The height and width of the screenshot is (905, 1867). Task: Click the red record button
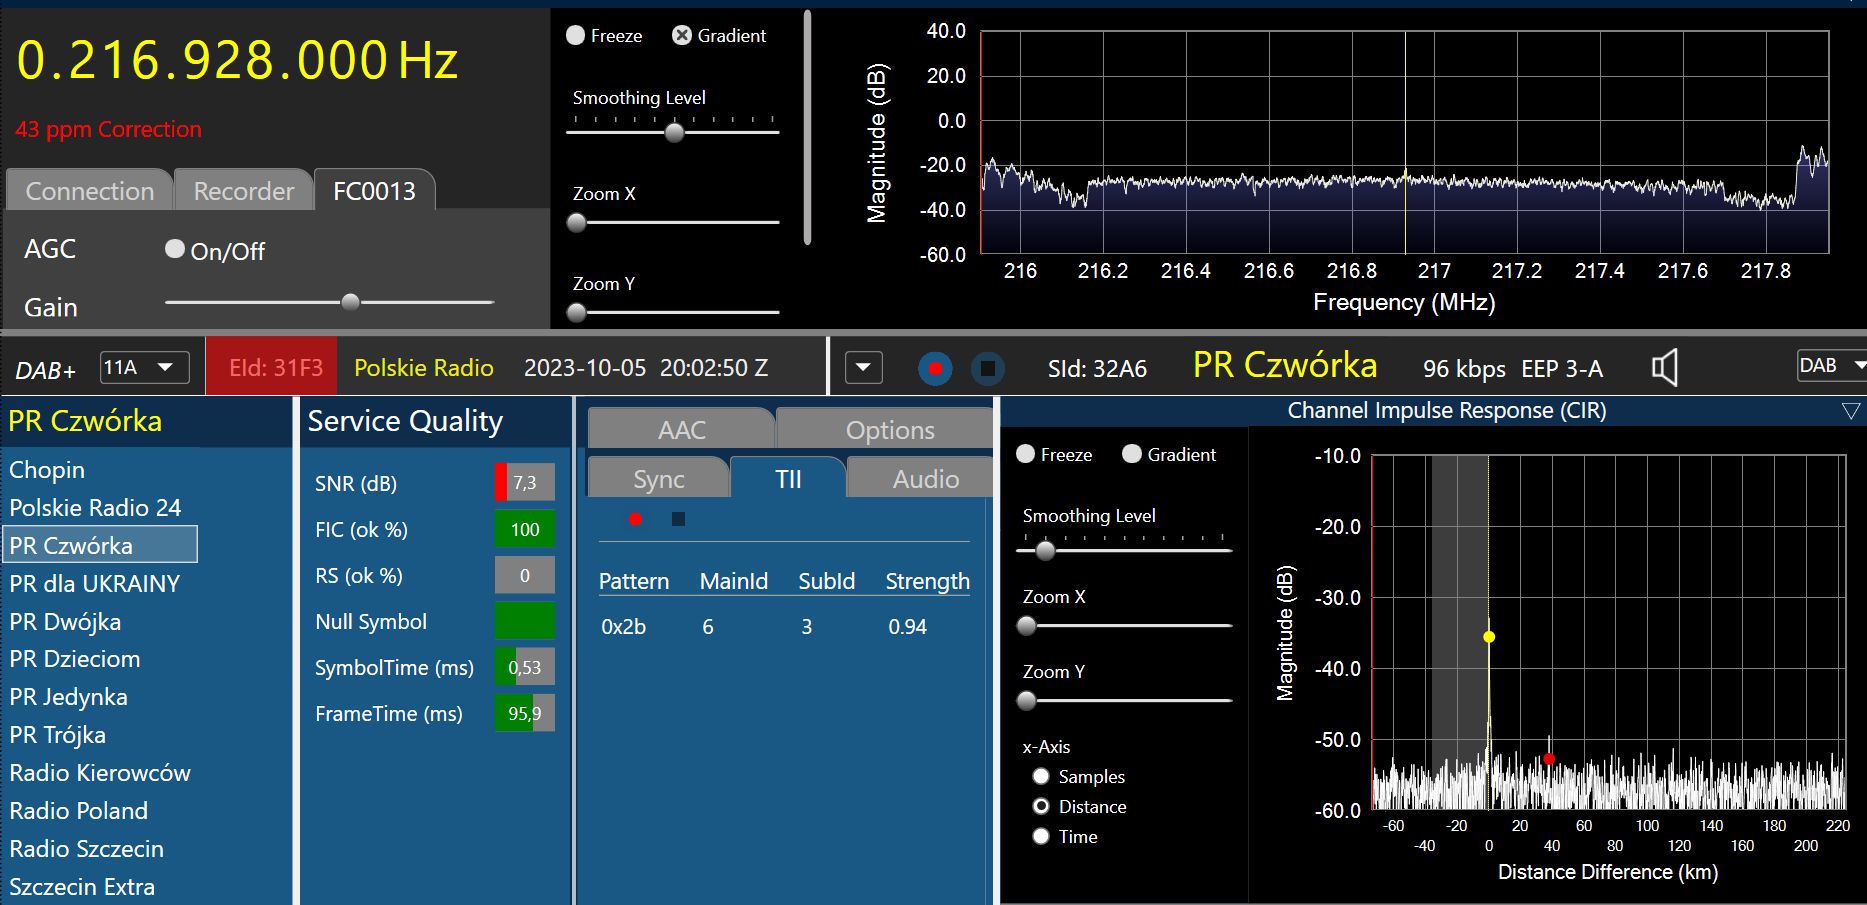coord(934,369)
